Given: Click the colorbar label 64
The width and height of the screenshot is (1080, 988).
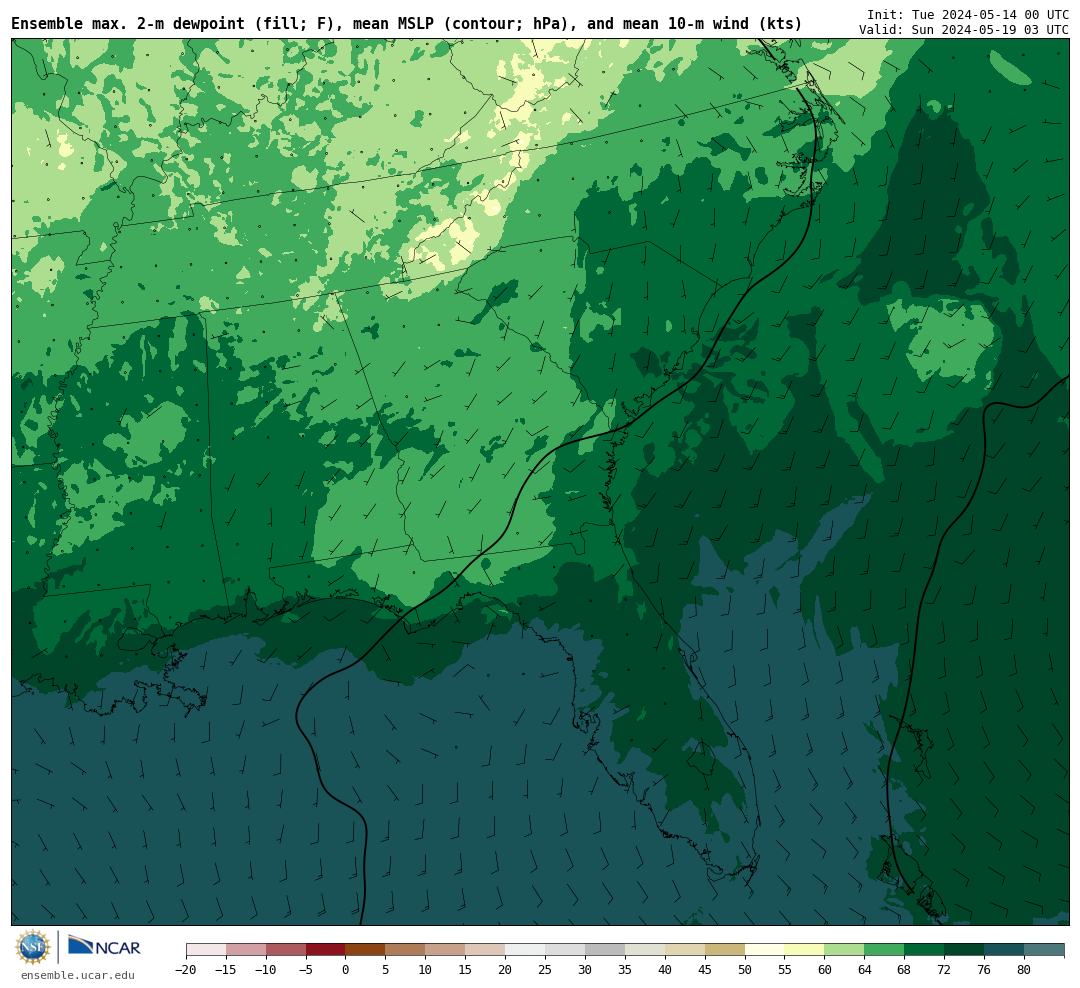Looking at the screenshot, I should pos(865,970).
